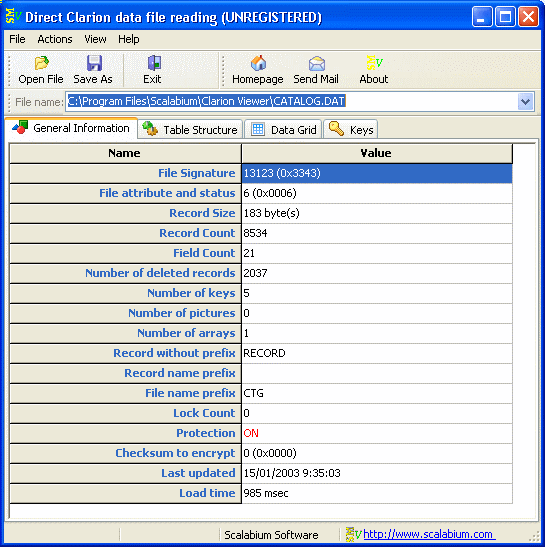This screenshot has width=545, height=547.
Task: Select the RECORD value cell
Action: (377, 353)
